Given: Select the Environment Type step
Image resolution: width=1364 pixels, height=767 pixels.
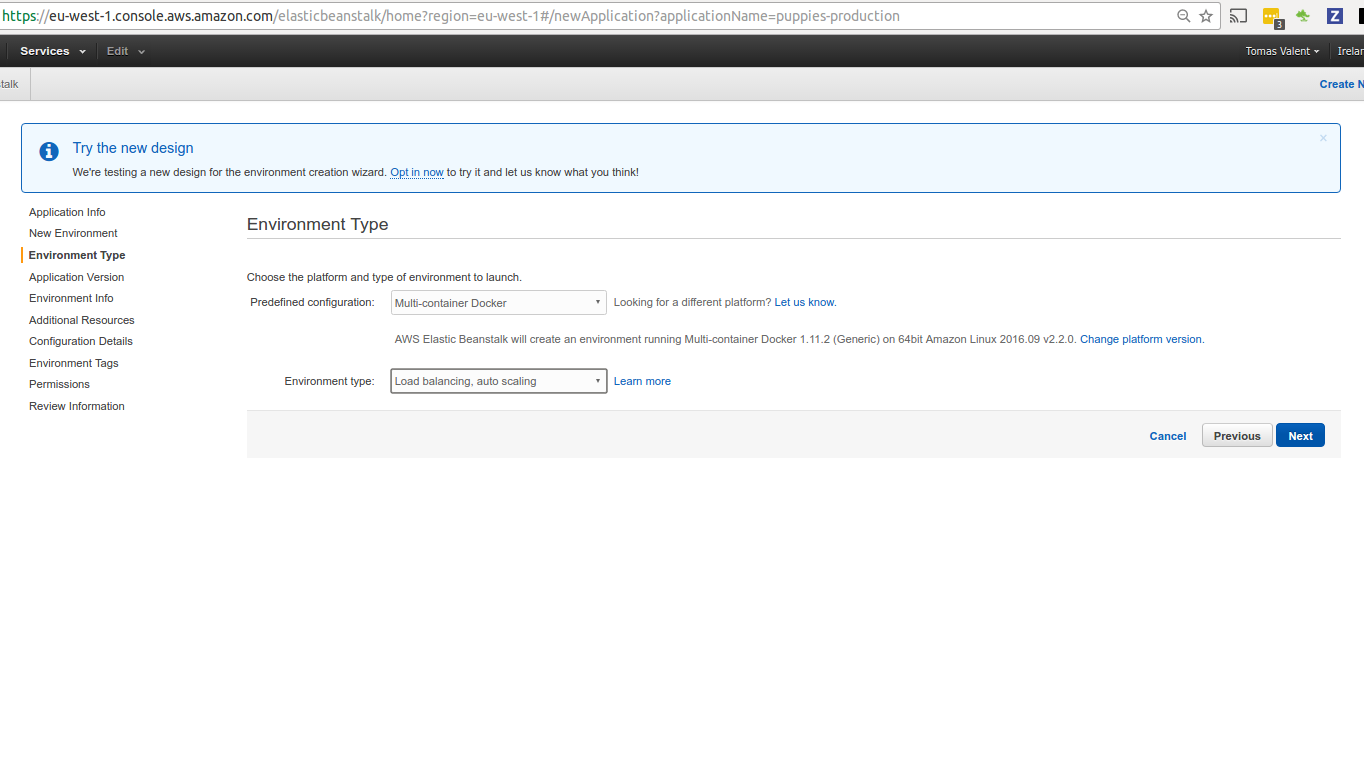Looking at the screenshot, I should click(77, 255).
